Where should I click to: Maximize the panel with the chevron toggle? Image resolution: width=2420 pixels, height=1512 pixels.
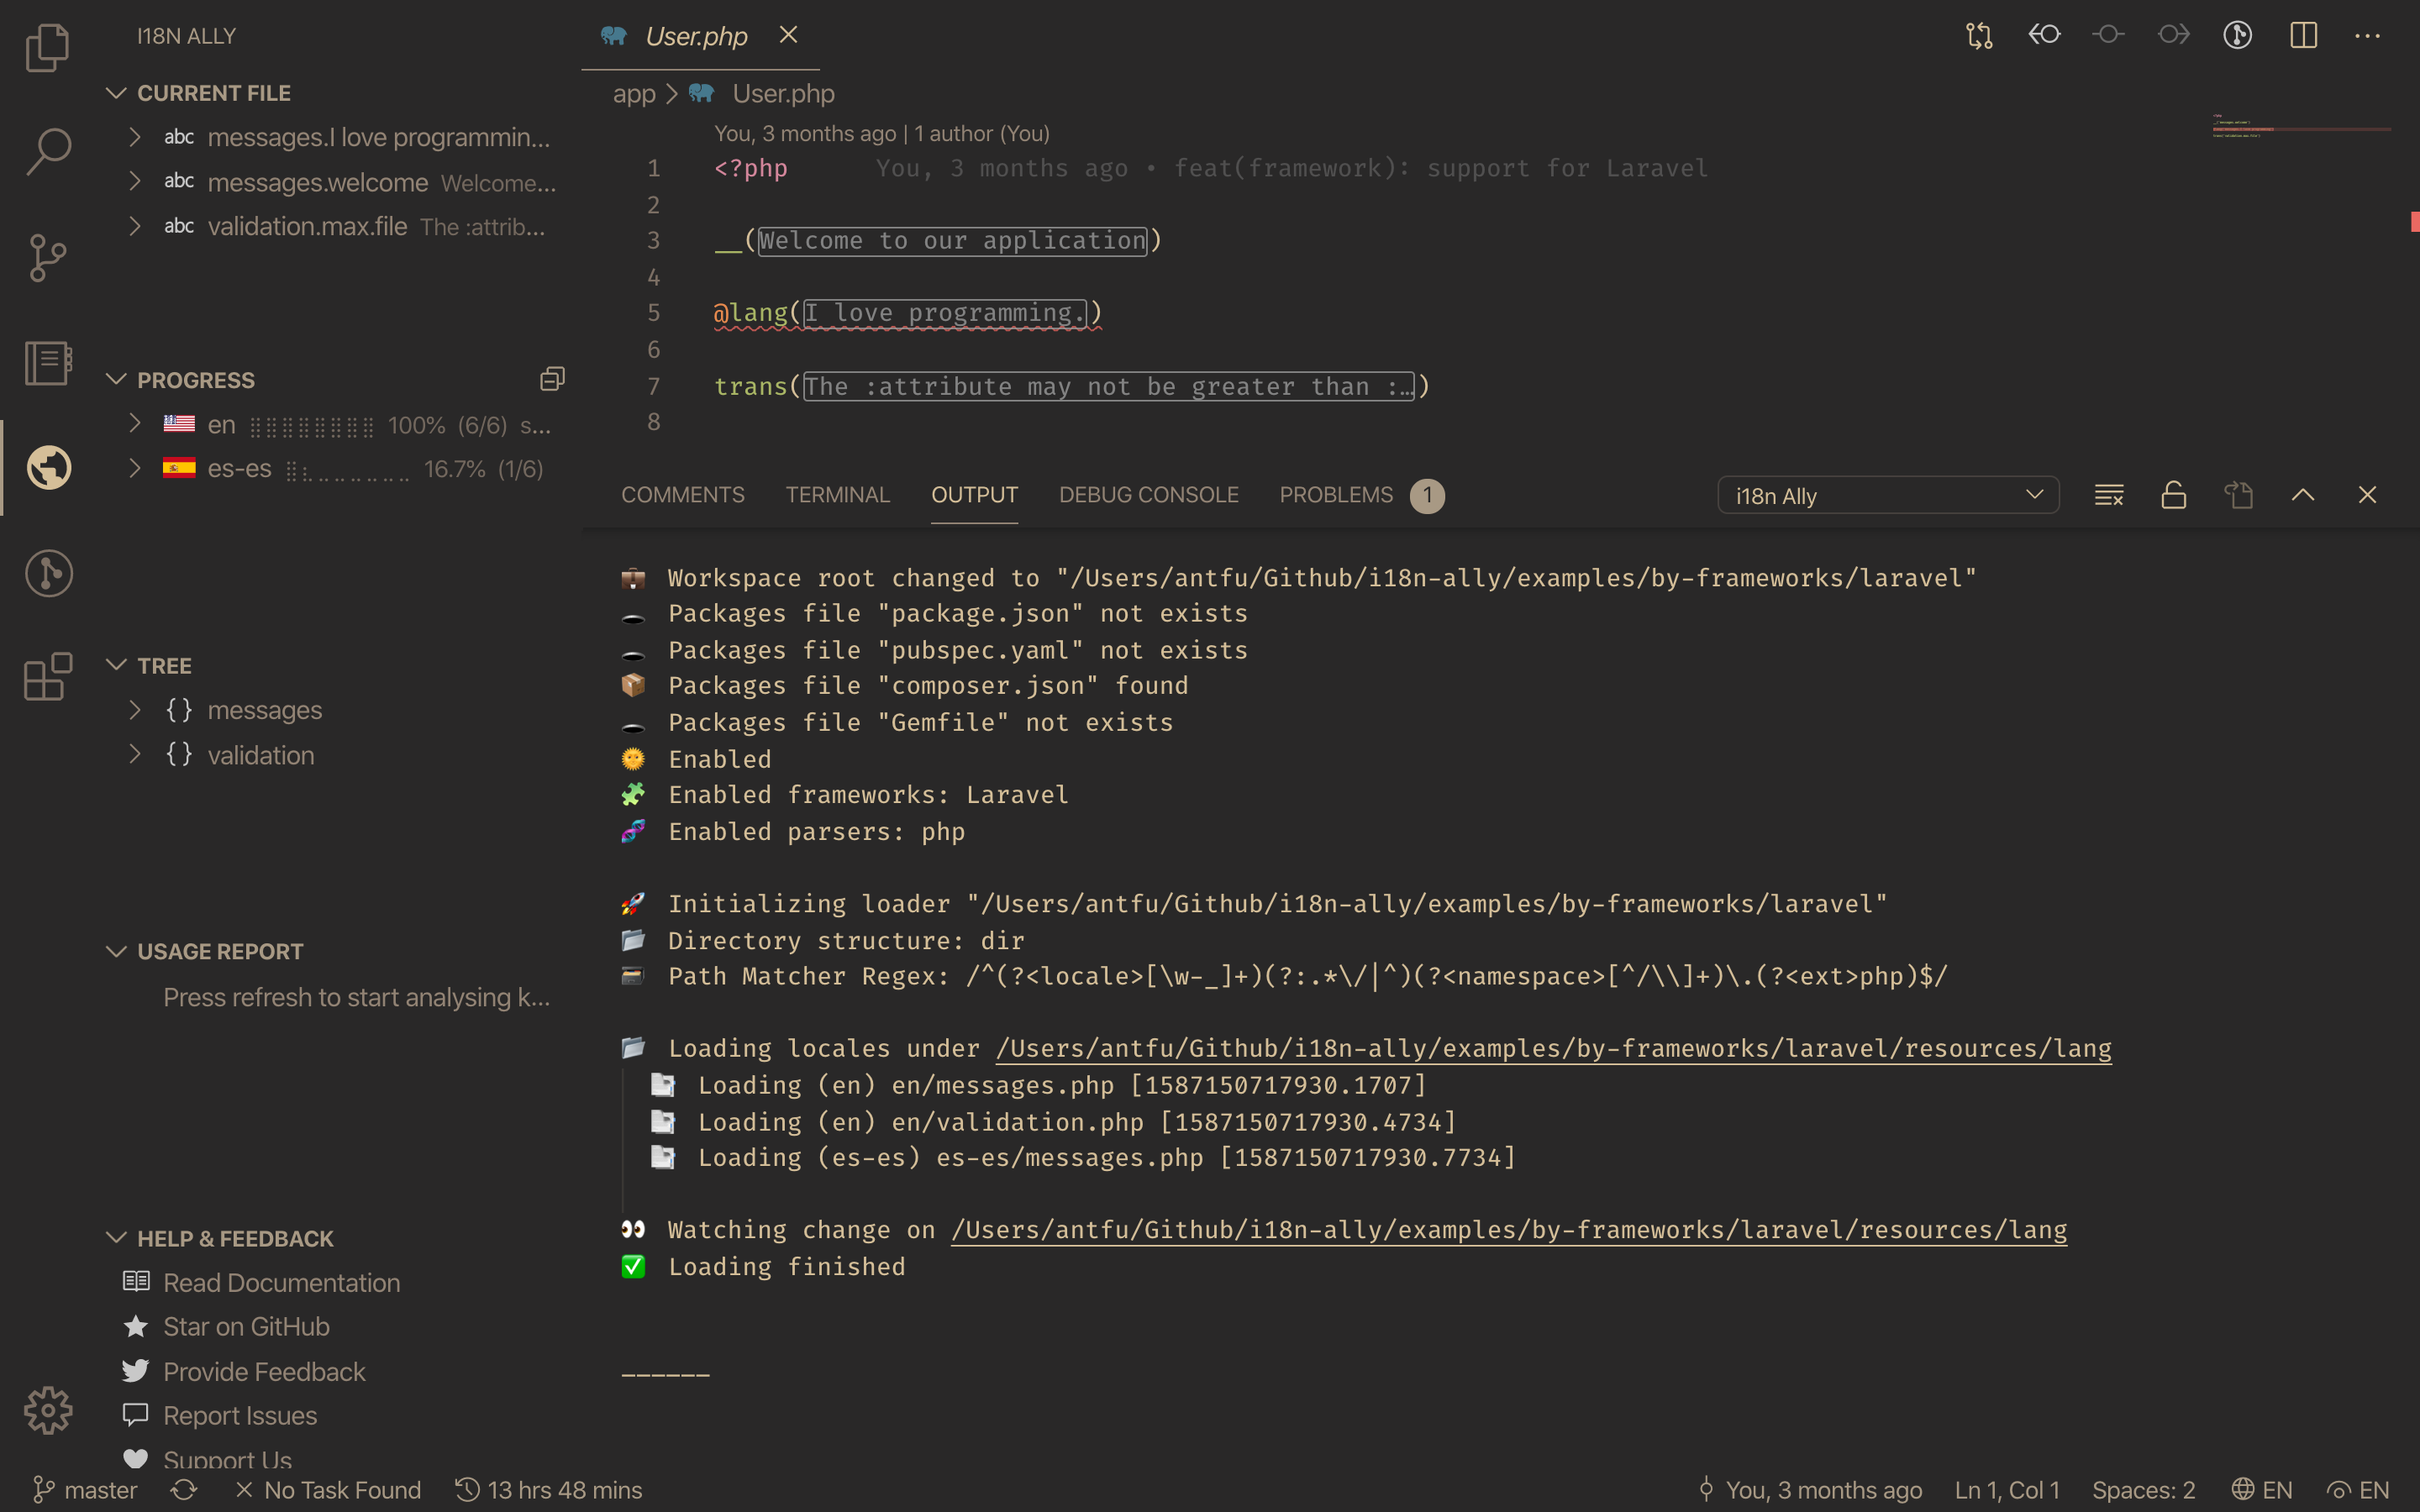(x=2302, y=494)
